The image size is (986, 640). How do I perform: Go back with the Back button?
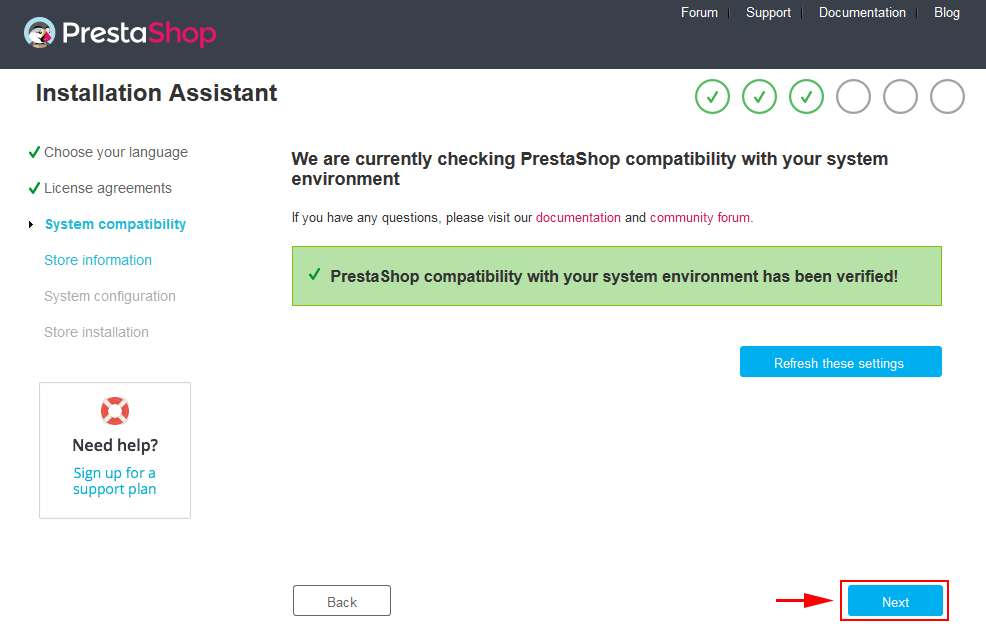tap(341, 601)
